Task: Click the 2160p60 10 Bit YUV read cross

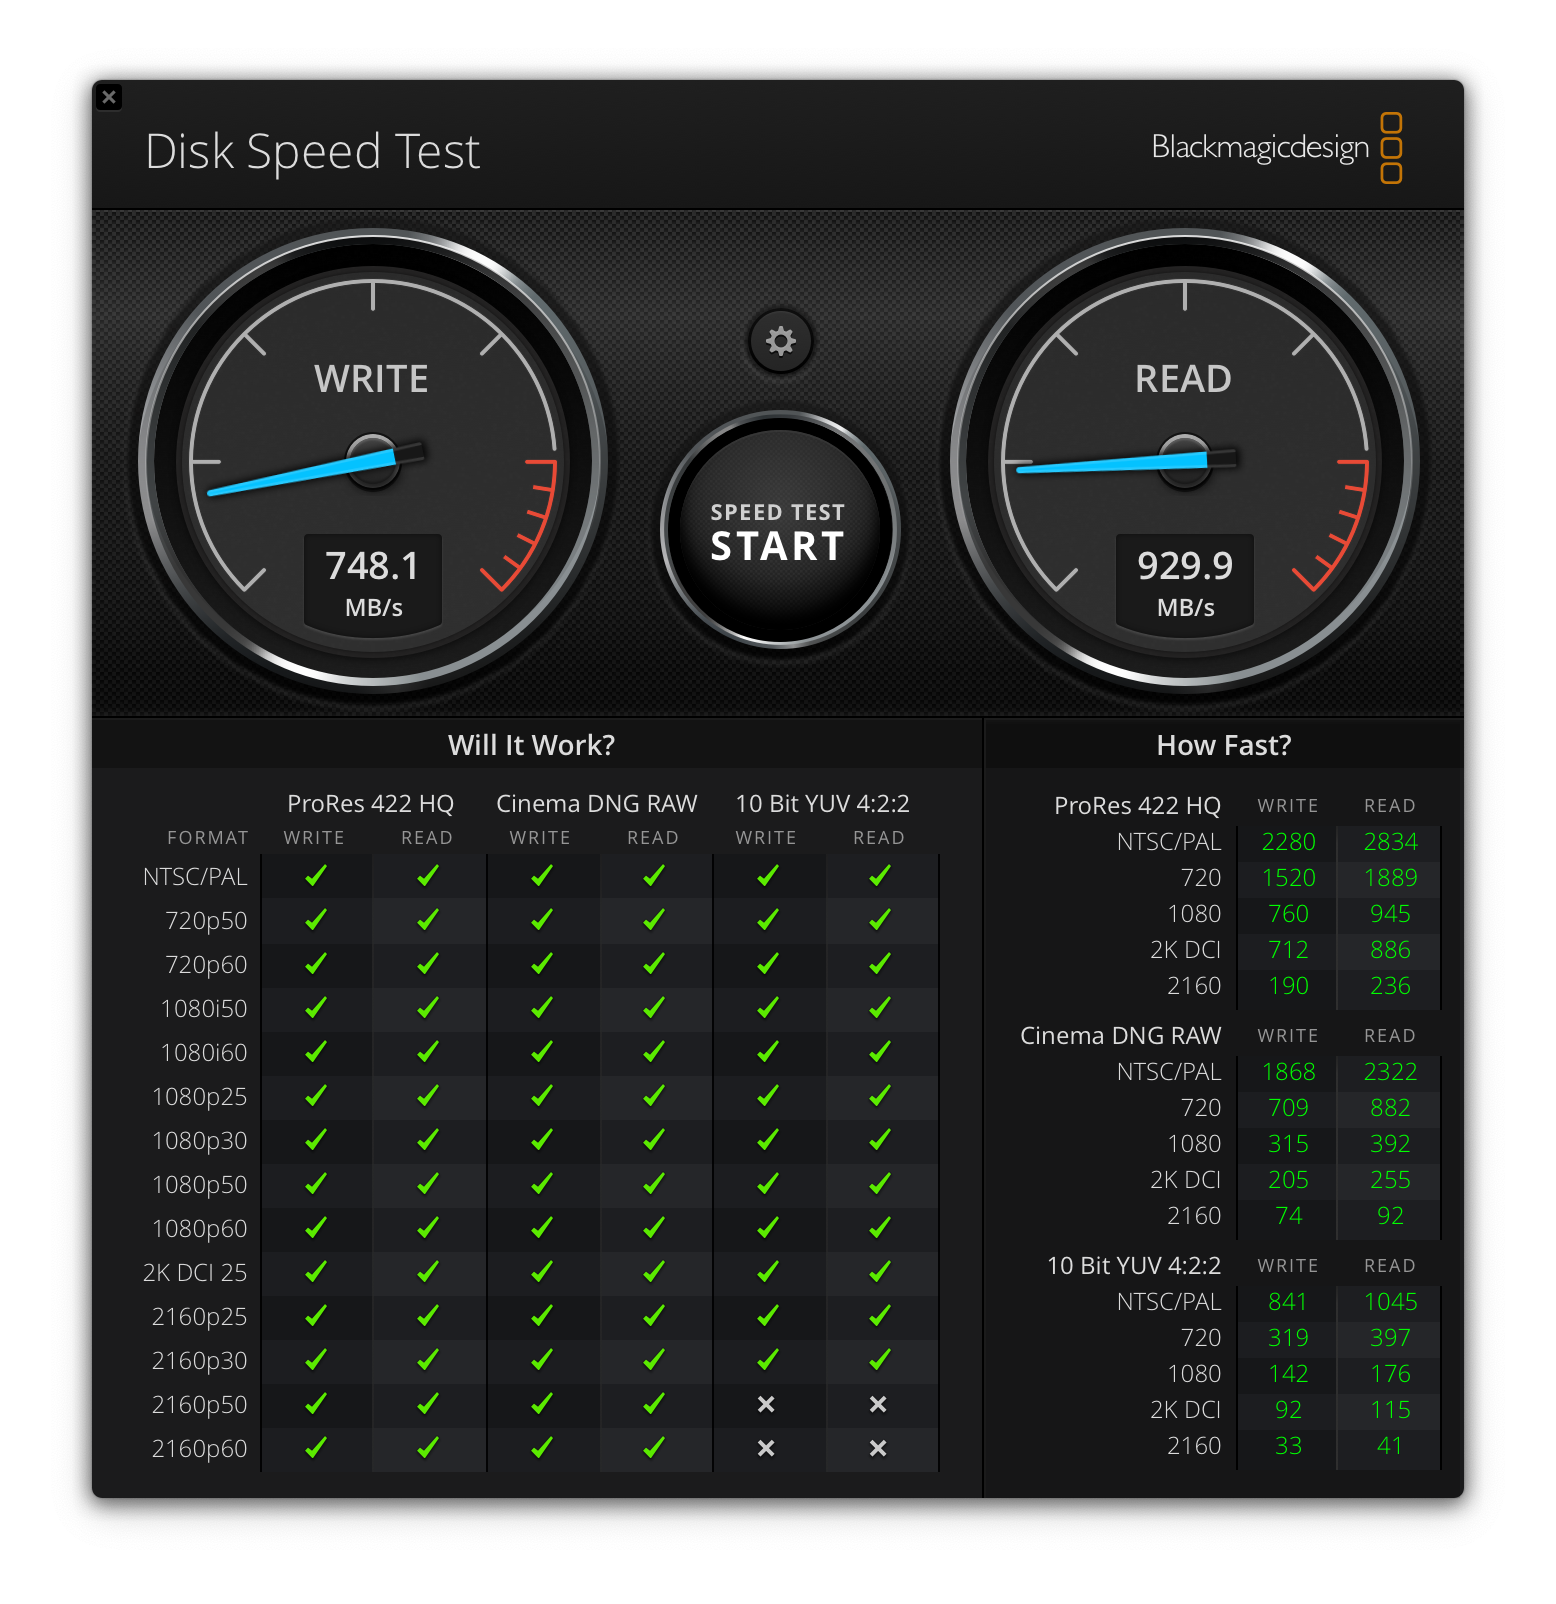Action: click(878, 1448)
